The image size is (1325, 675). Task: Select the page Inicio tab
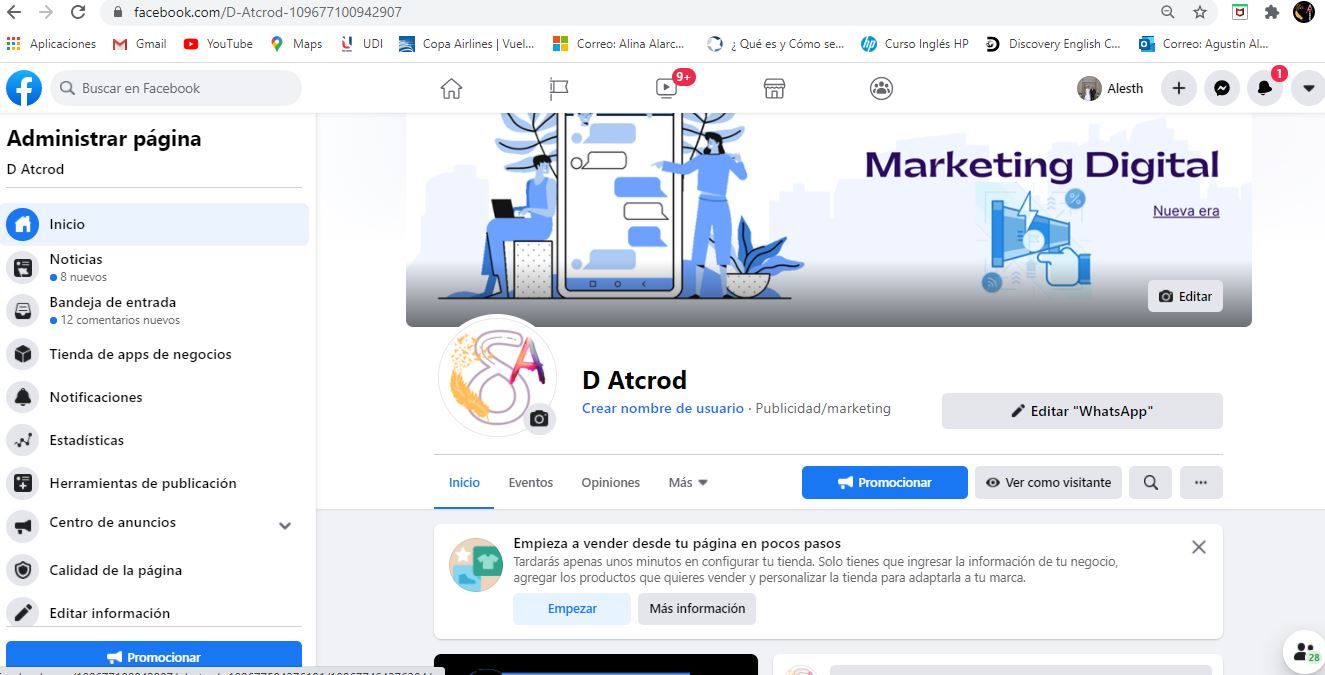(464, 482)
